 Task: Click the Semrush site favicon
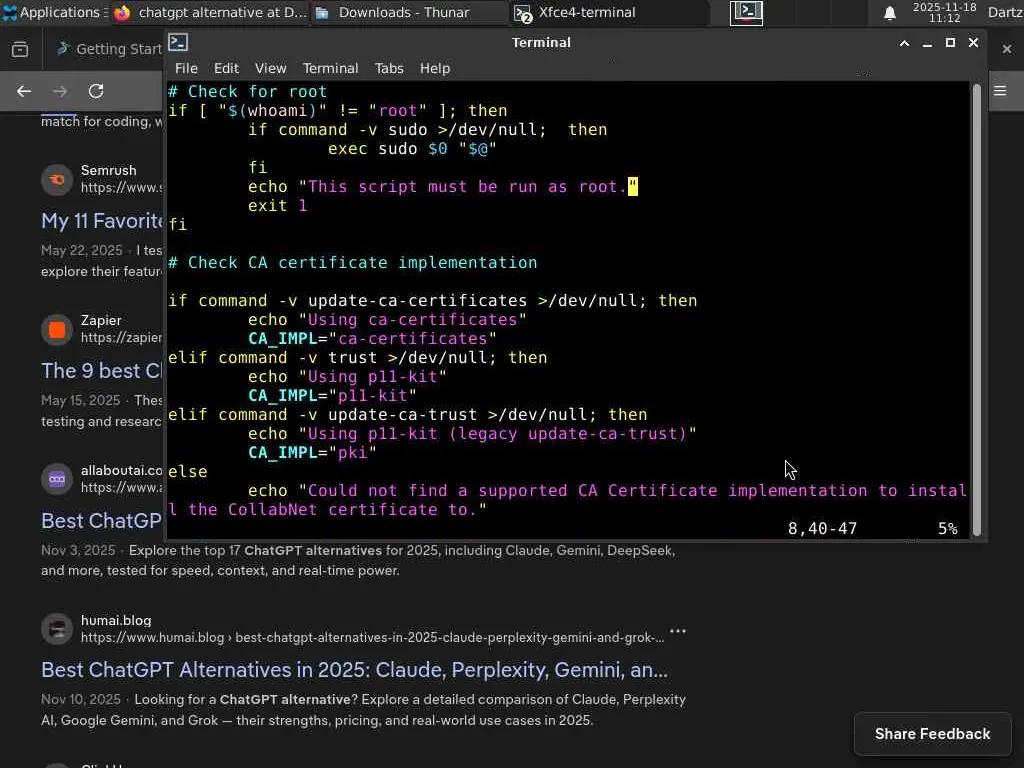(57, 179)
